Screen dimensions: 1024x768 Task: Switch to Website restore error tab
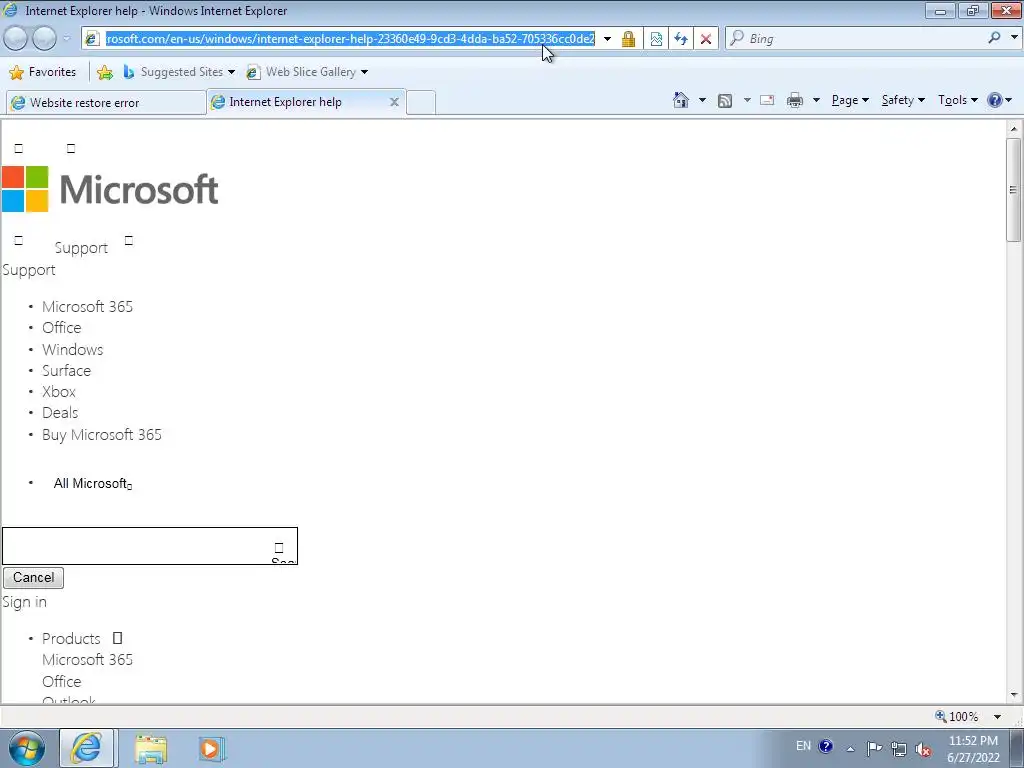(106, 103)
